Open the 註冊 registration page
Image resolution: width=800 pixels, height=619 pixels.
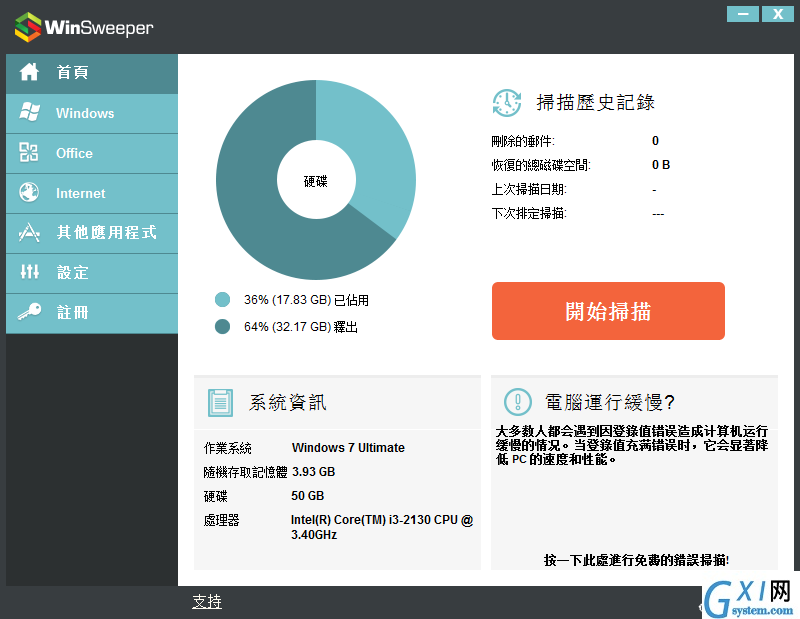[x=92, y=313]
